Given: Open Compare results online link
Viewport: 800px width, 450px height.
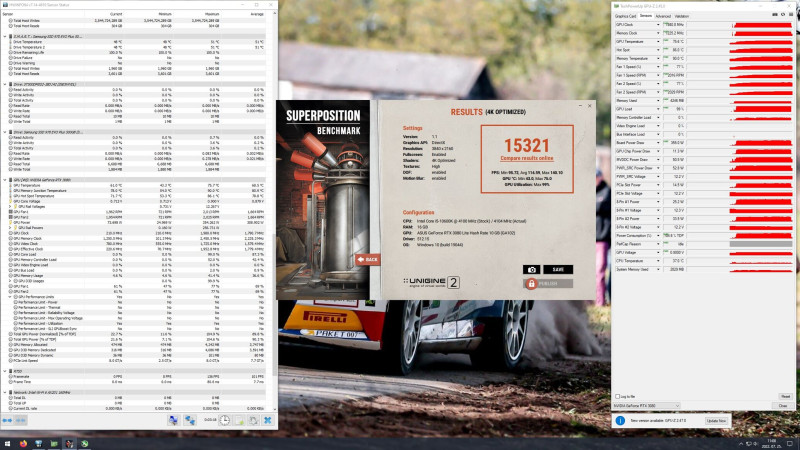Looking at the screenshot, I should [527, 159].
